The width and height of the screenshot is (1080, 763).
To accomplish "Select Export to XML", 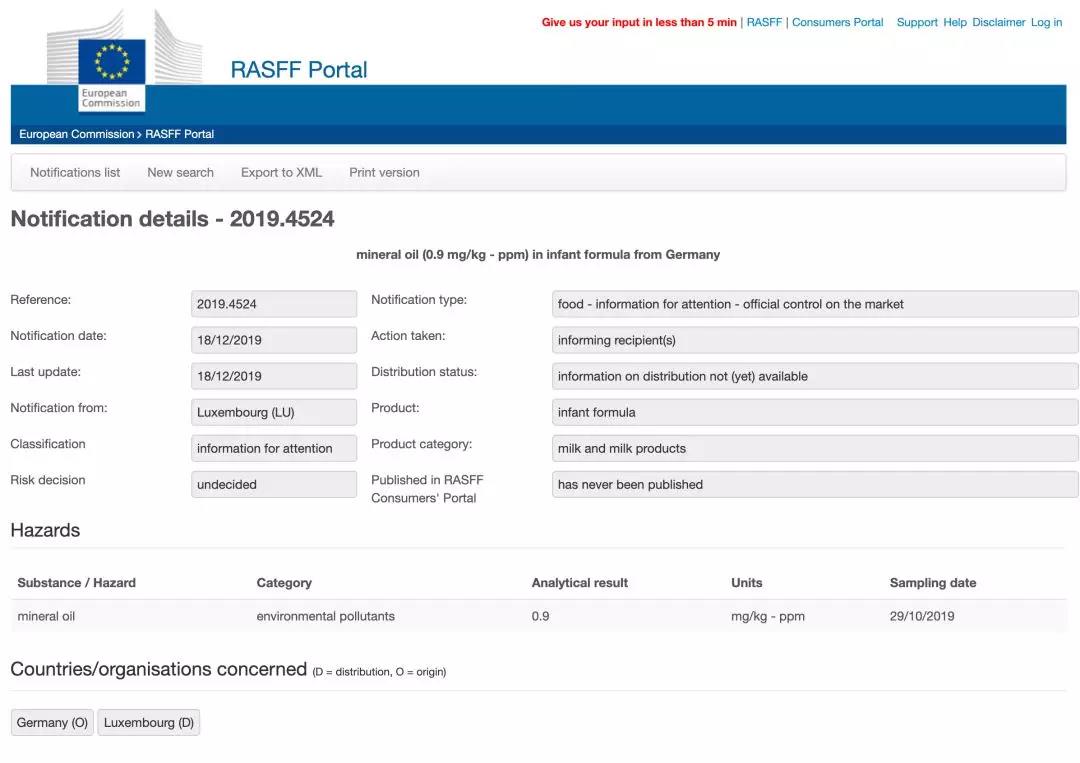I will [281, 172].
